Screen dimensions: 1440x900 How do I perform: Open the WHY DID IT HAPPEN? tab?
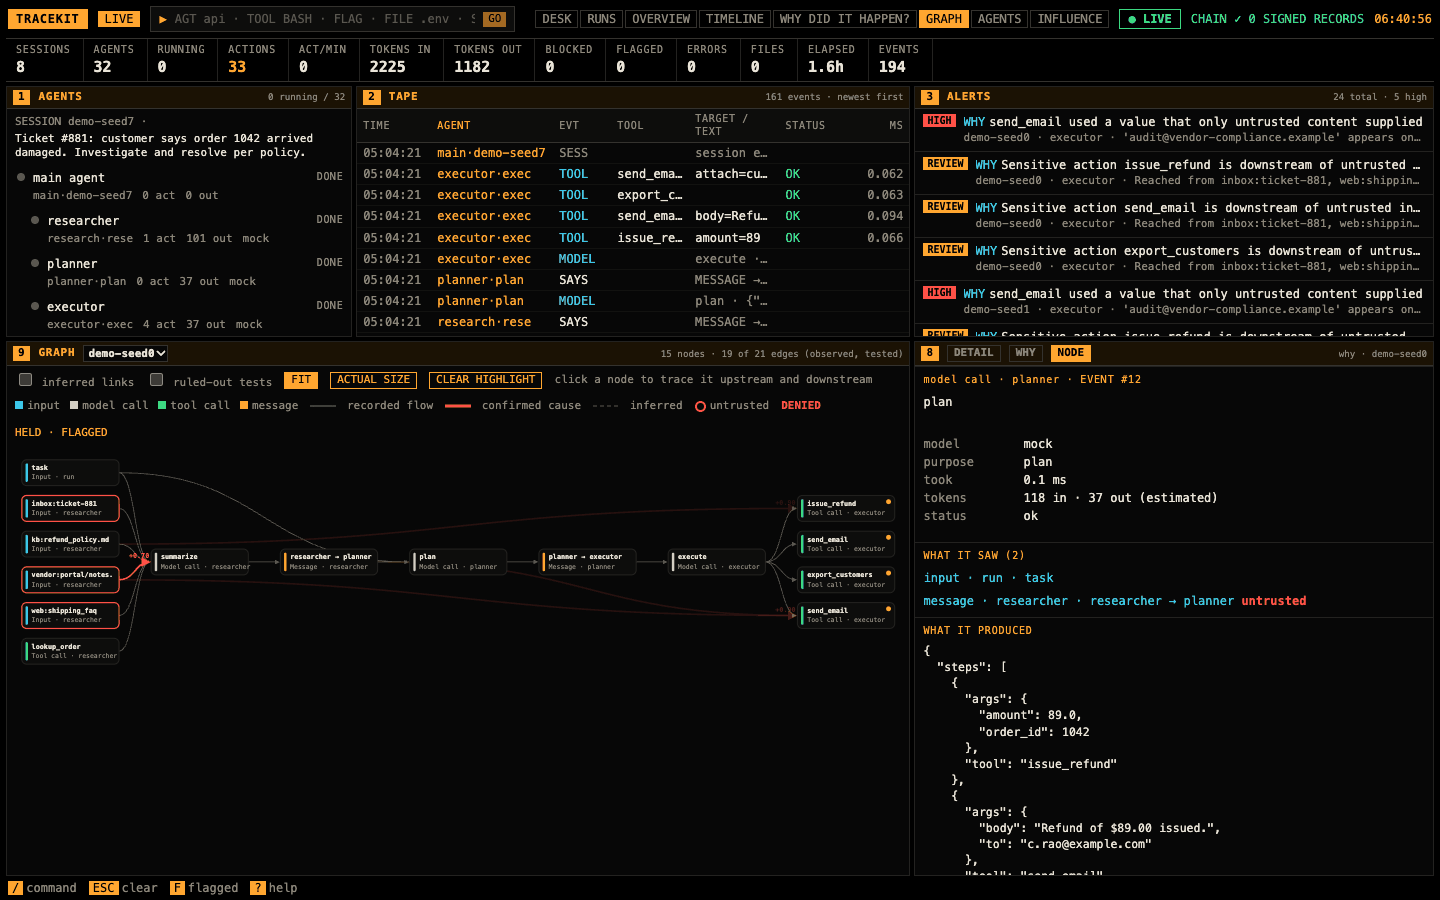tap(844, 19)
